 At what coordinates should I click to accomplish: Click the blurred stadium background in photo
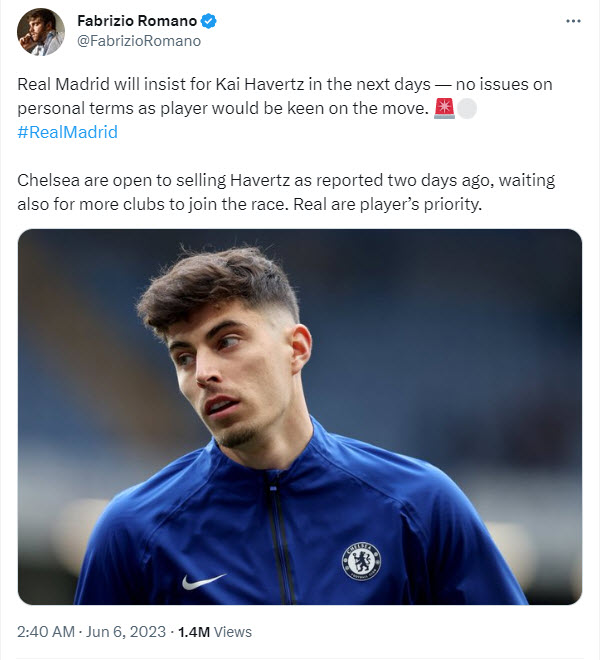(480, 320)
